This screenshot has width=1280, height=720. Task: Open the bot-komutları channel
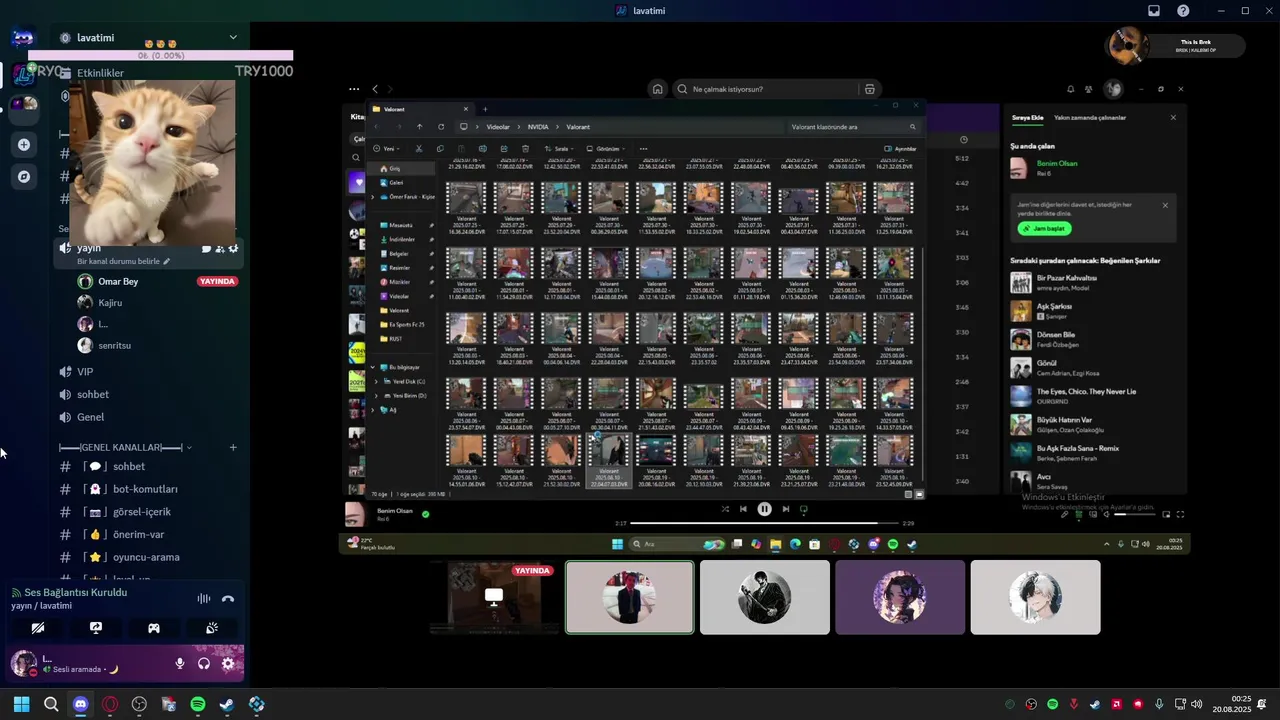pos(148,489)
